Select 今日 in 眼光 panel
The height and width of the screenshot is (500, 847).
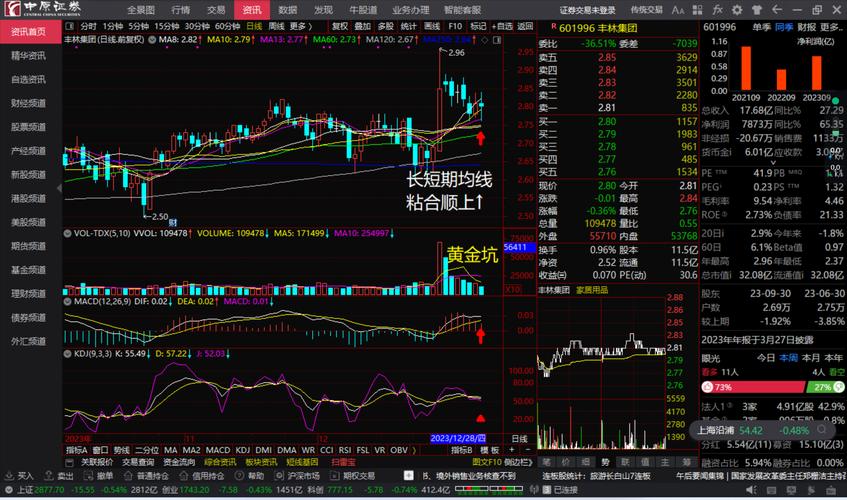click(x=765, y=357)
